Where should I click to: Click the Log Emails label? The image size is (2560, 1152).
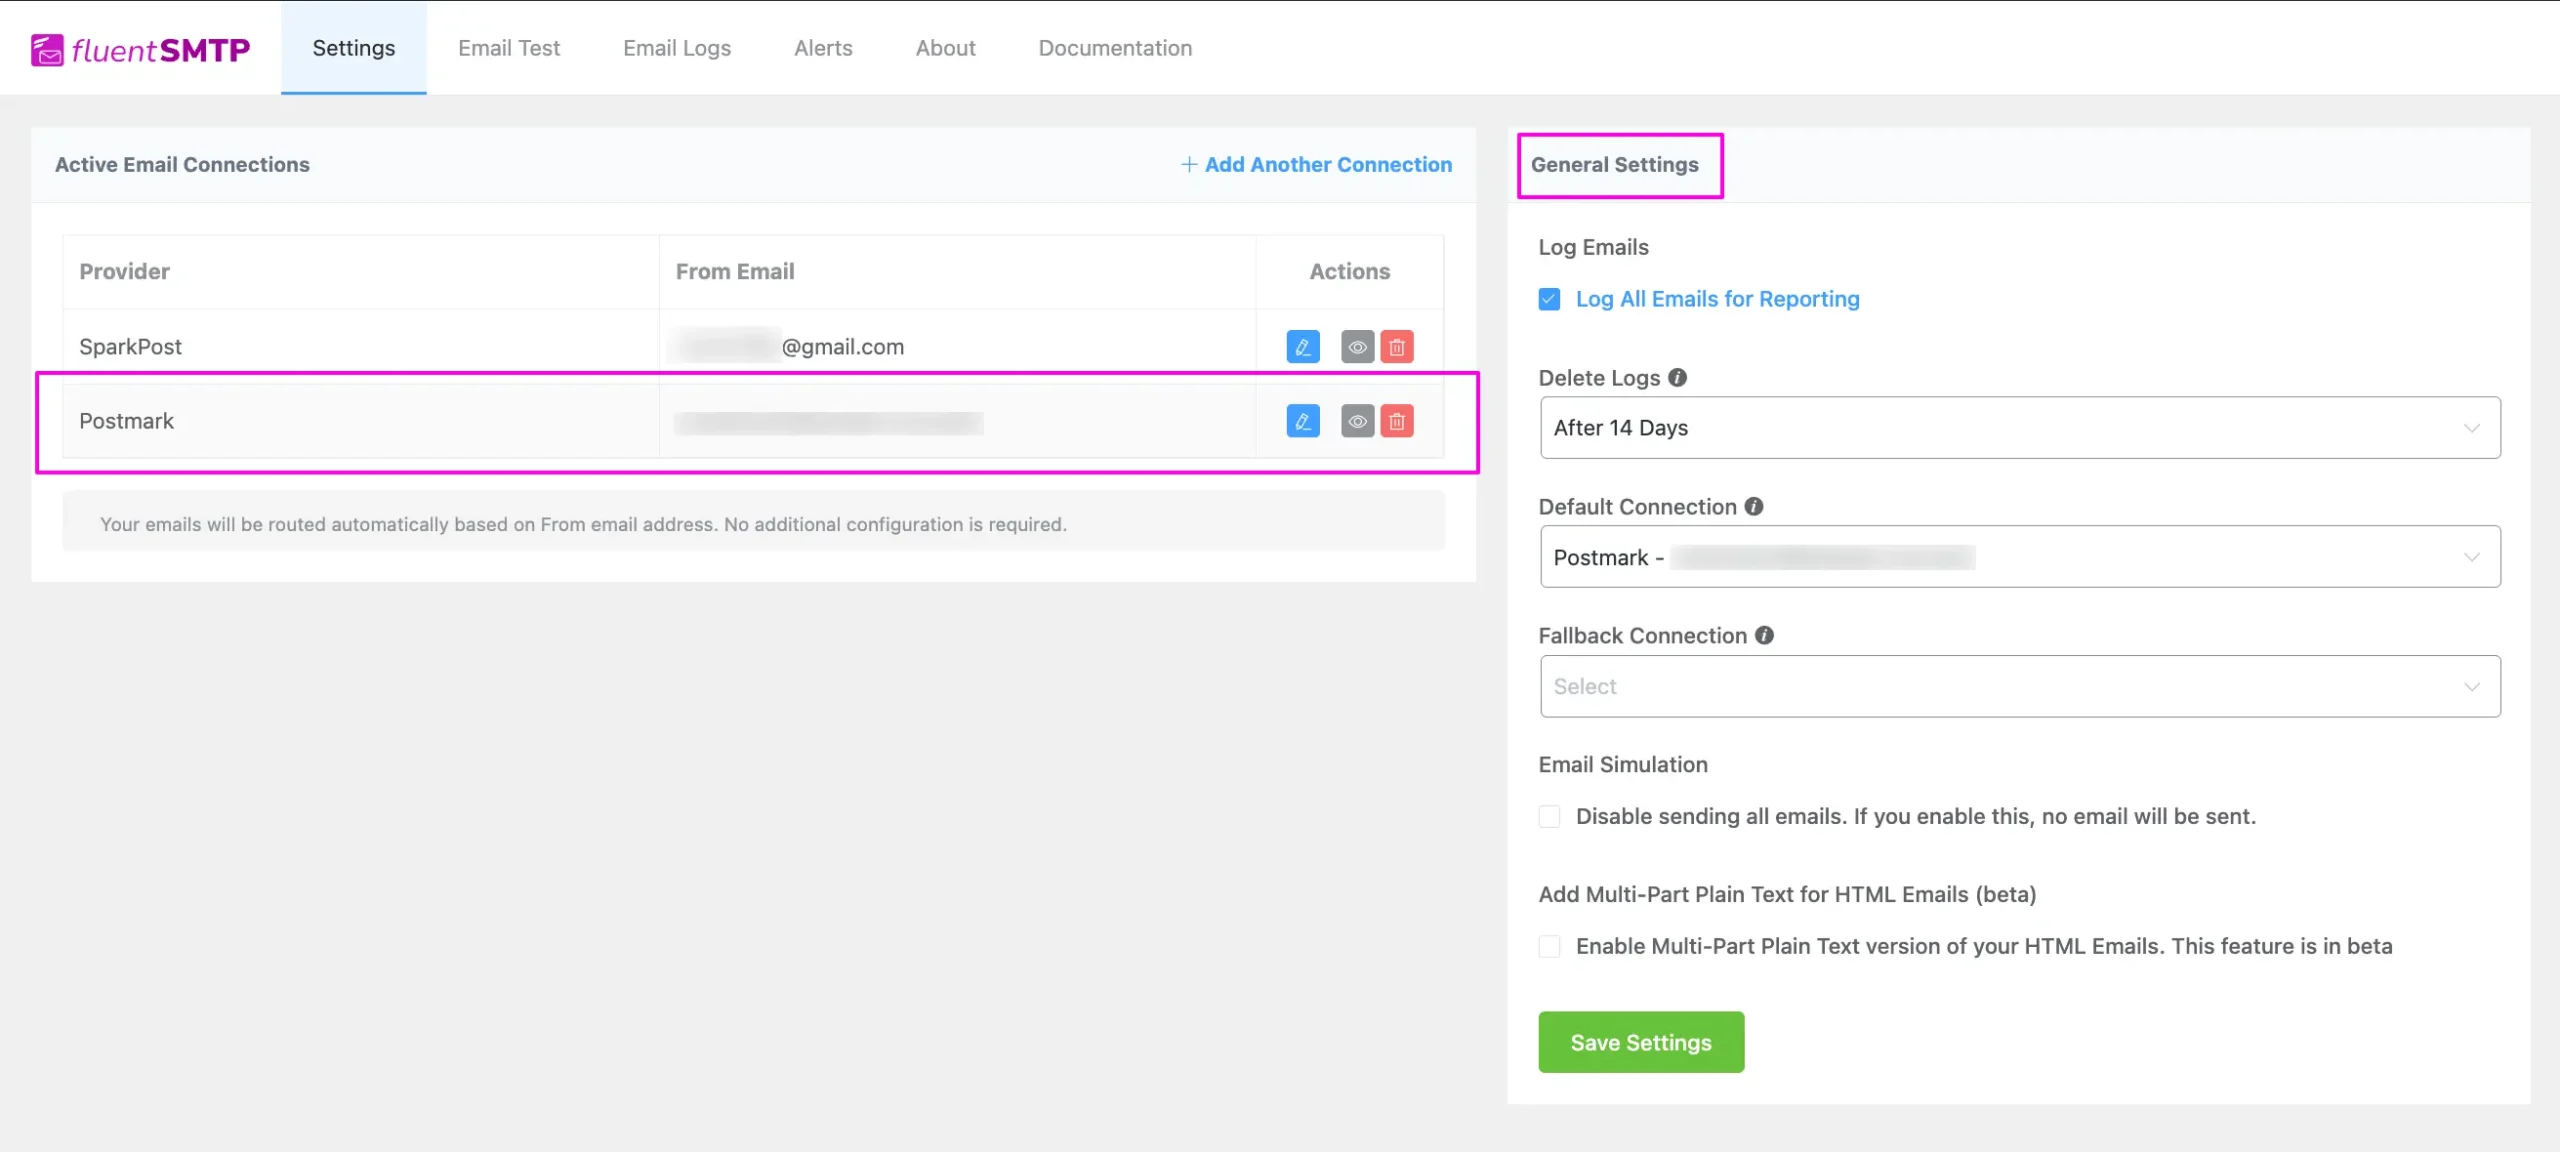[1593, 247]
